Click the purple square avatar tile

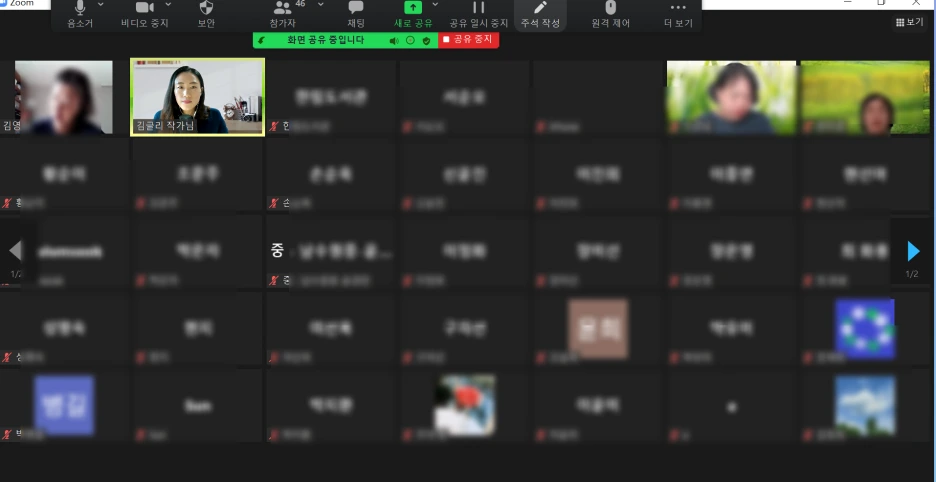point(64,405)
